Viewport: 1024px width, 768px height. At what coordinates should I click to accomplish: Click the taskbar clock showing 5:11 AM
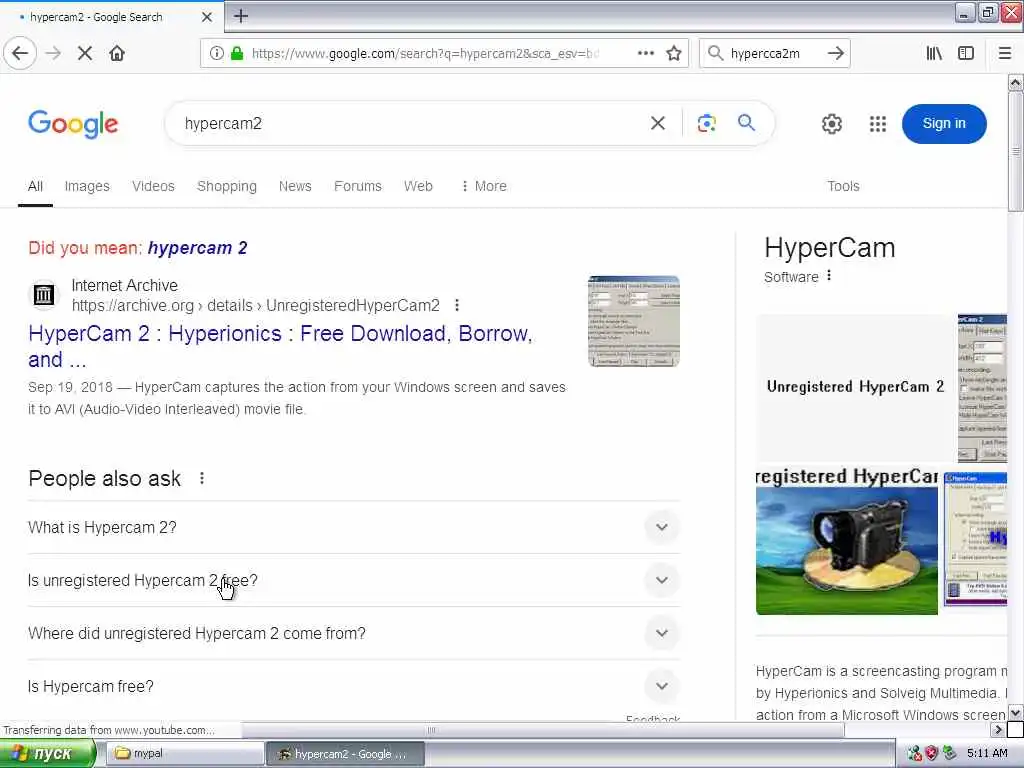click(x=987, y=754)
